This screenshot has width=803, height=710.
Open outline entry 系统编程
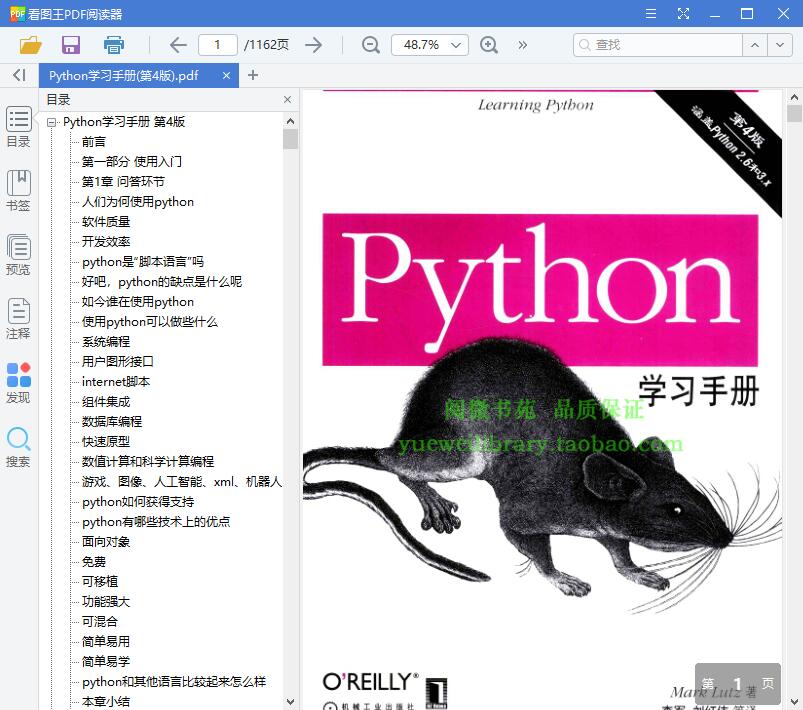pos(106,342)
